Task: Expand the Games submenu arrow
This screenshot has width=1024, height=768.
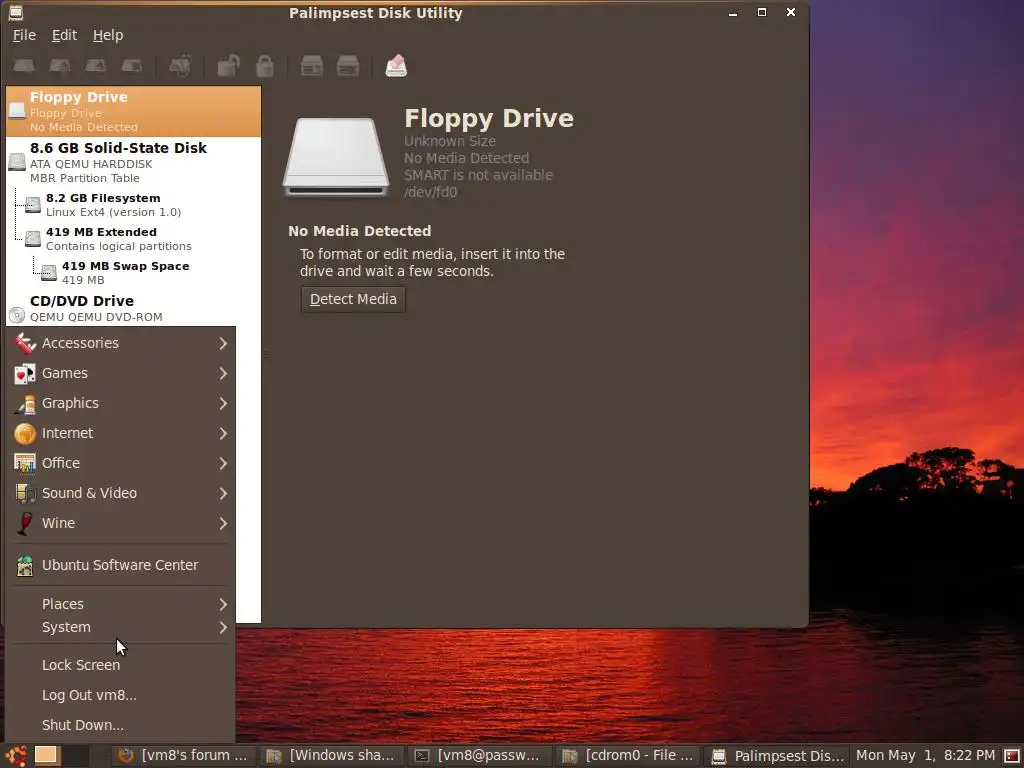Action: 223,374
